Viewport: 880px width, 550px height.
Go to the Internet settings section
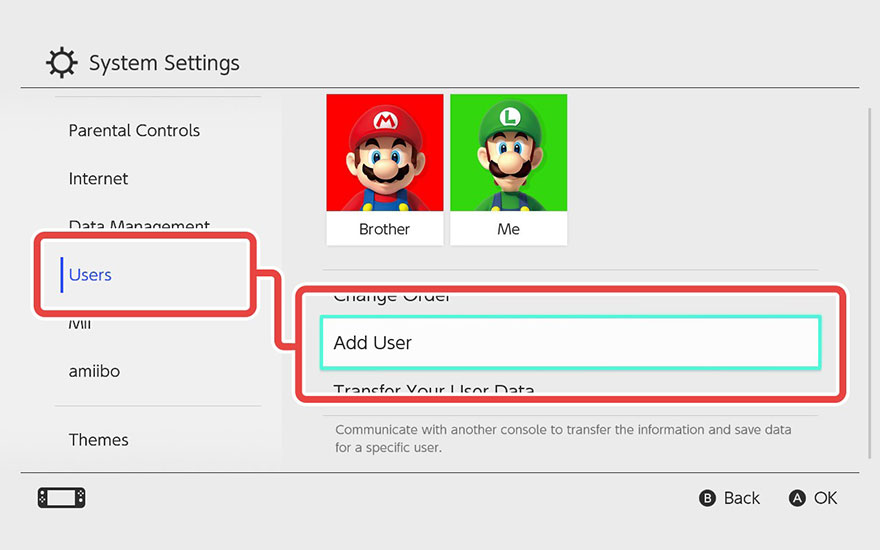click(x=98, y=179)
